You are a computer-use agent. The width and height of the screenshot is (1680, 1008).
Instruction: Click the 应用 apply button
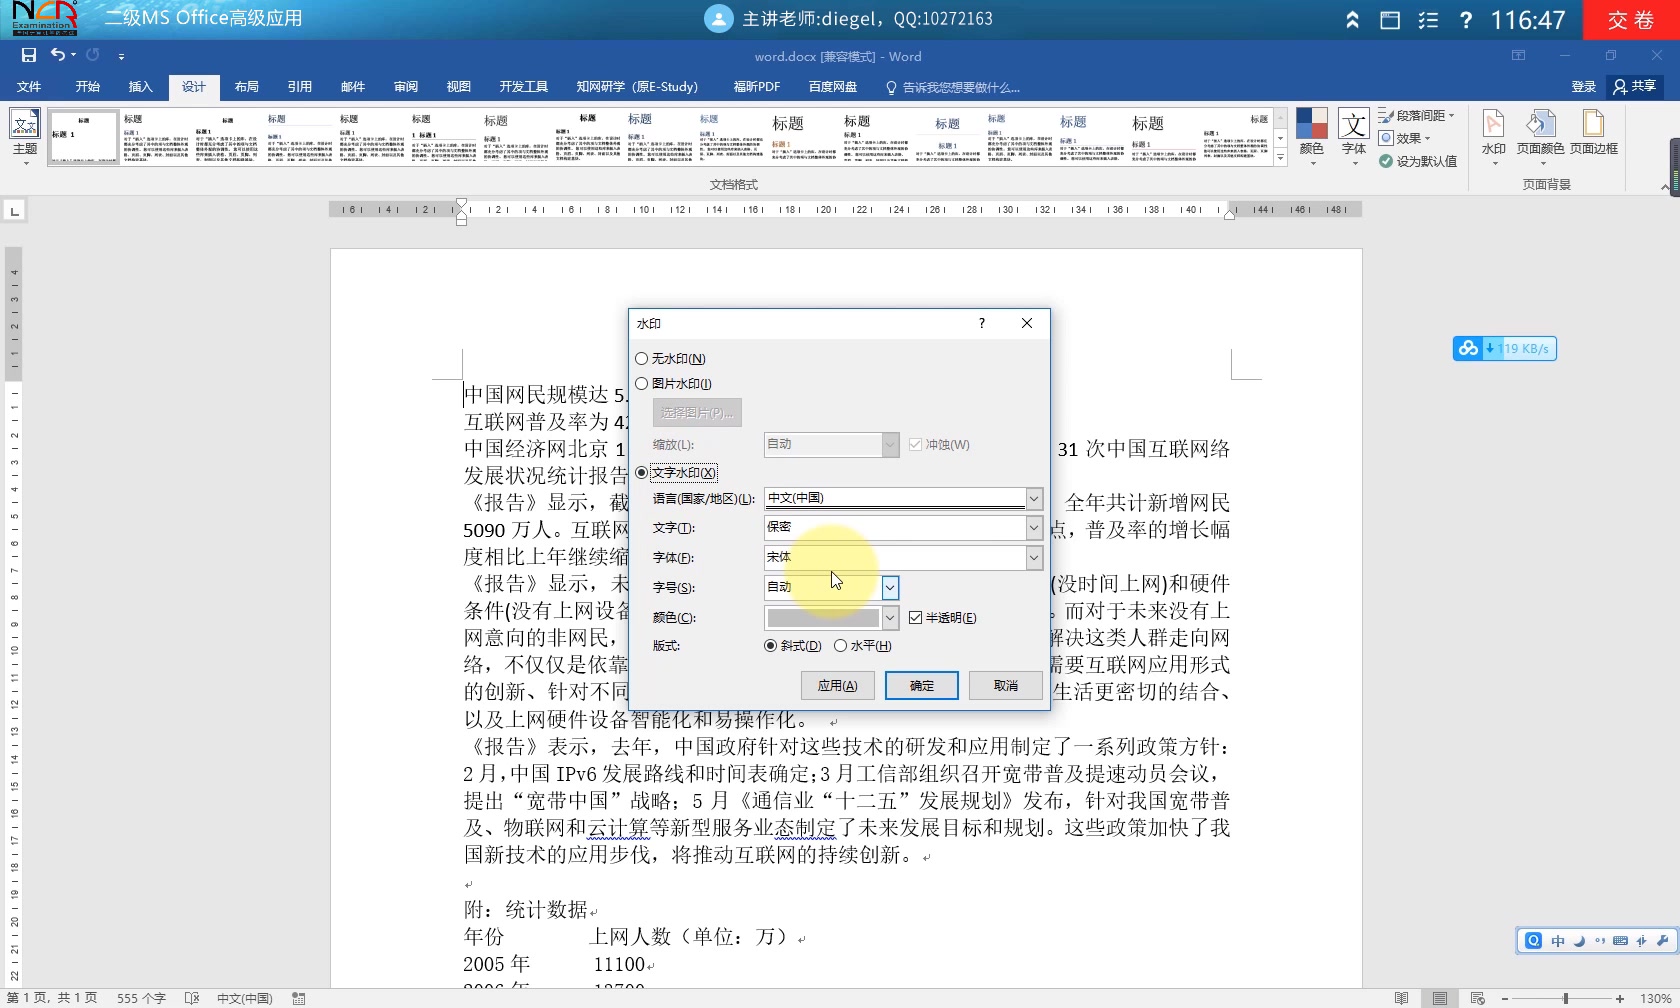tap(837, 686)
